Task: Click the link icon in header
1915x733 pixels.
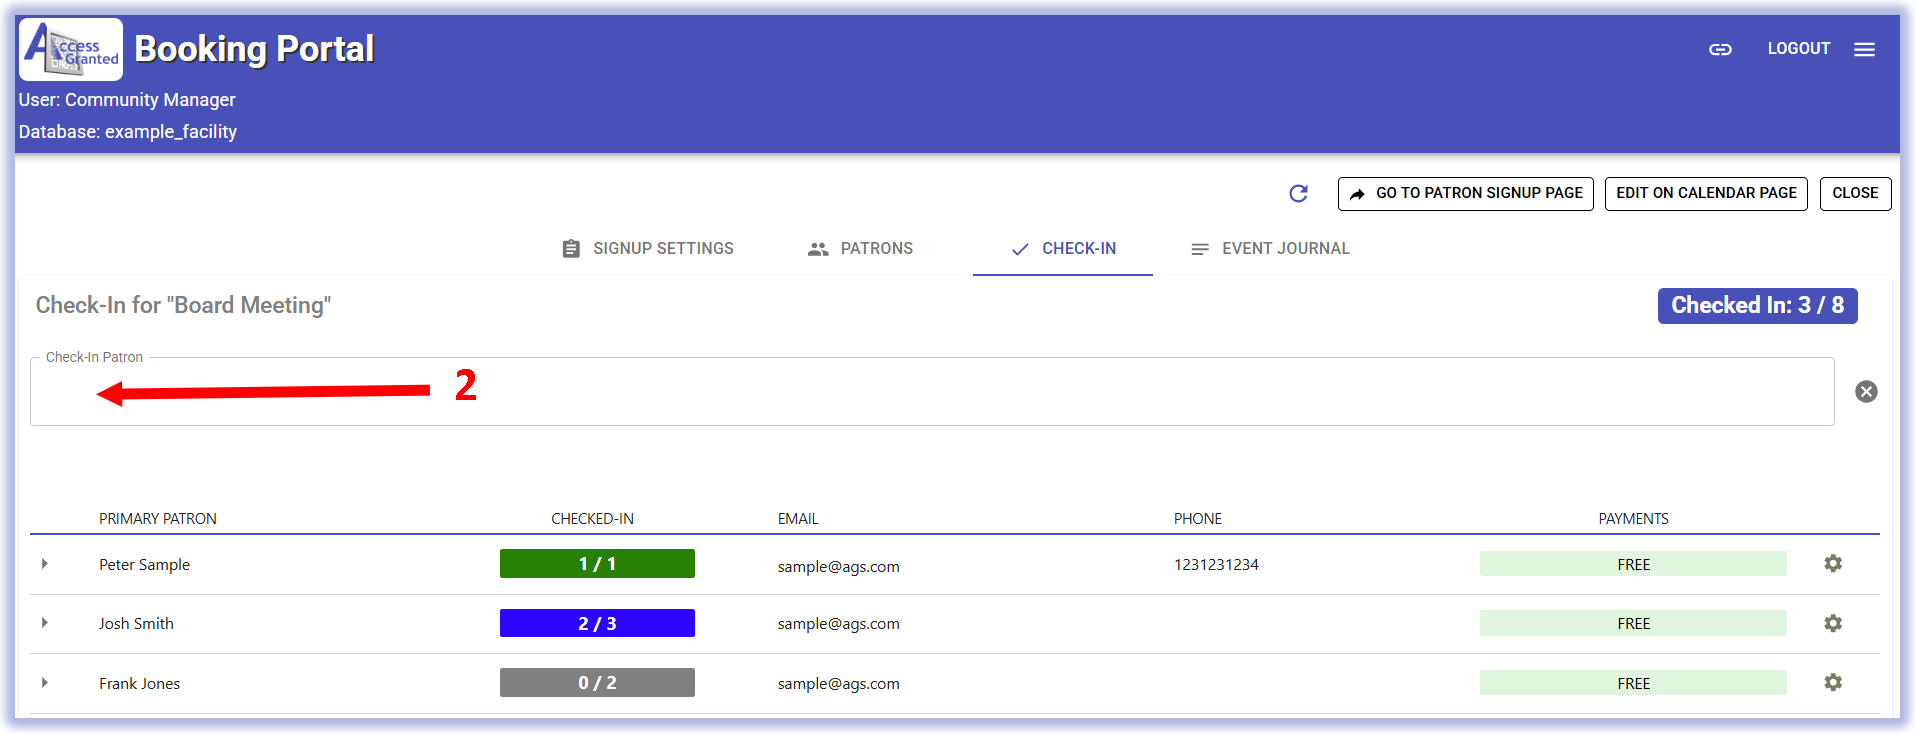Action: [1719, 49]
